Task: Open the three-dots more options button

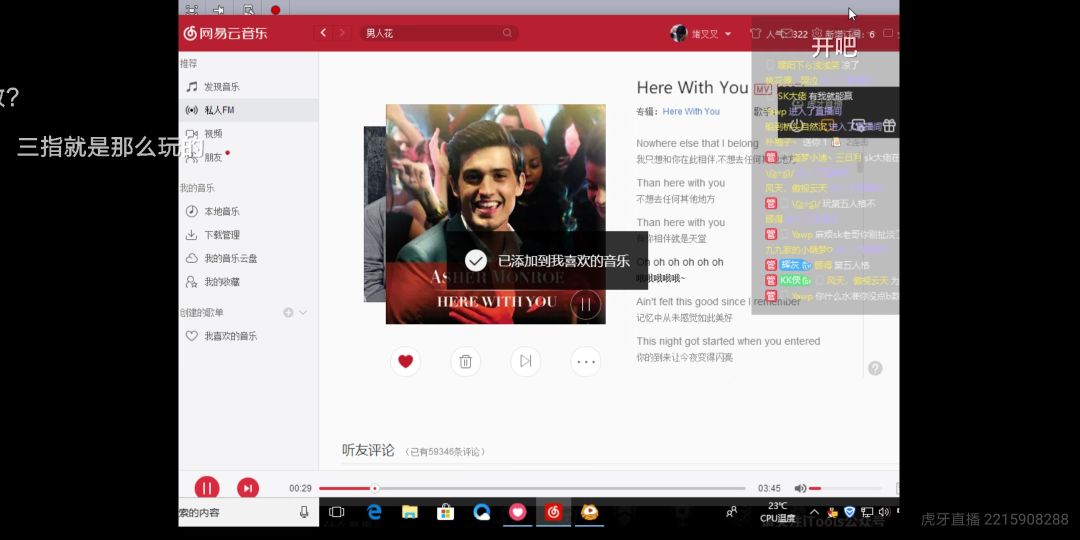Action: click(585, 361)
